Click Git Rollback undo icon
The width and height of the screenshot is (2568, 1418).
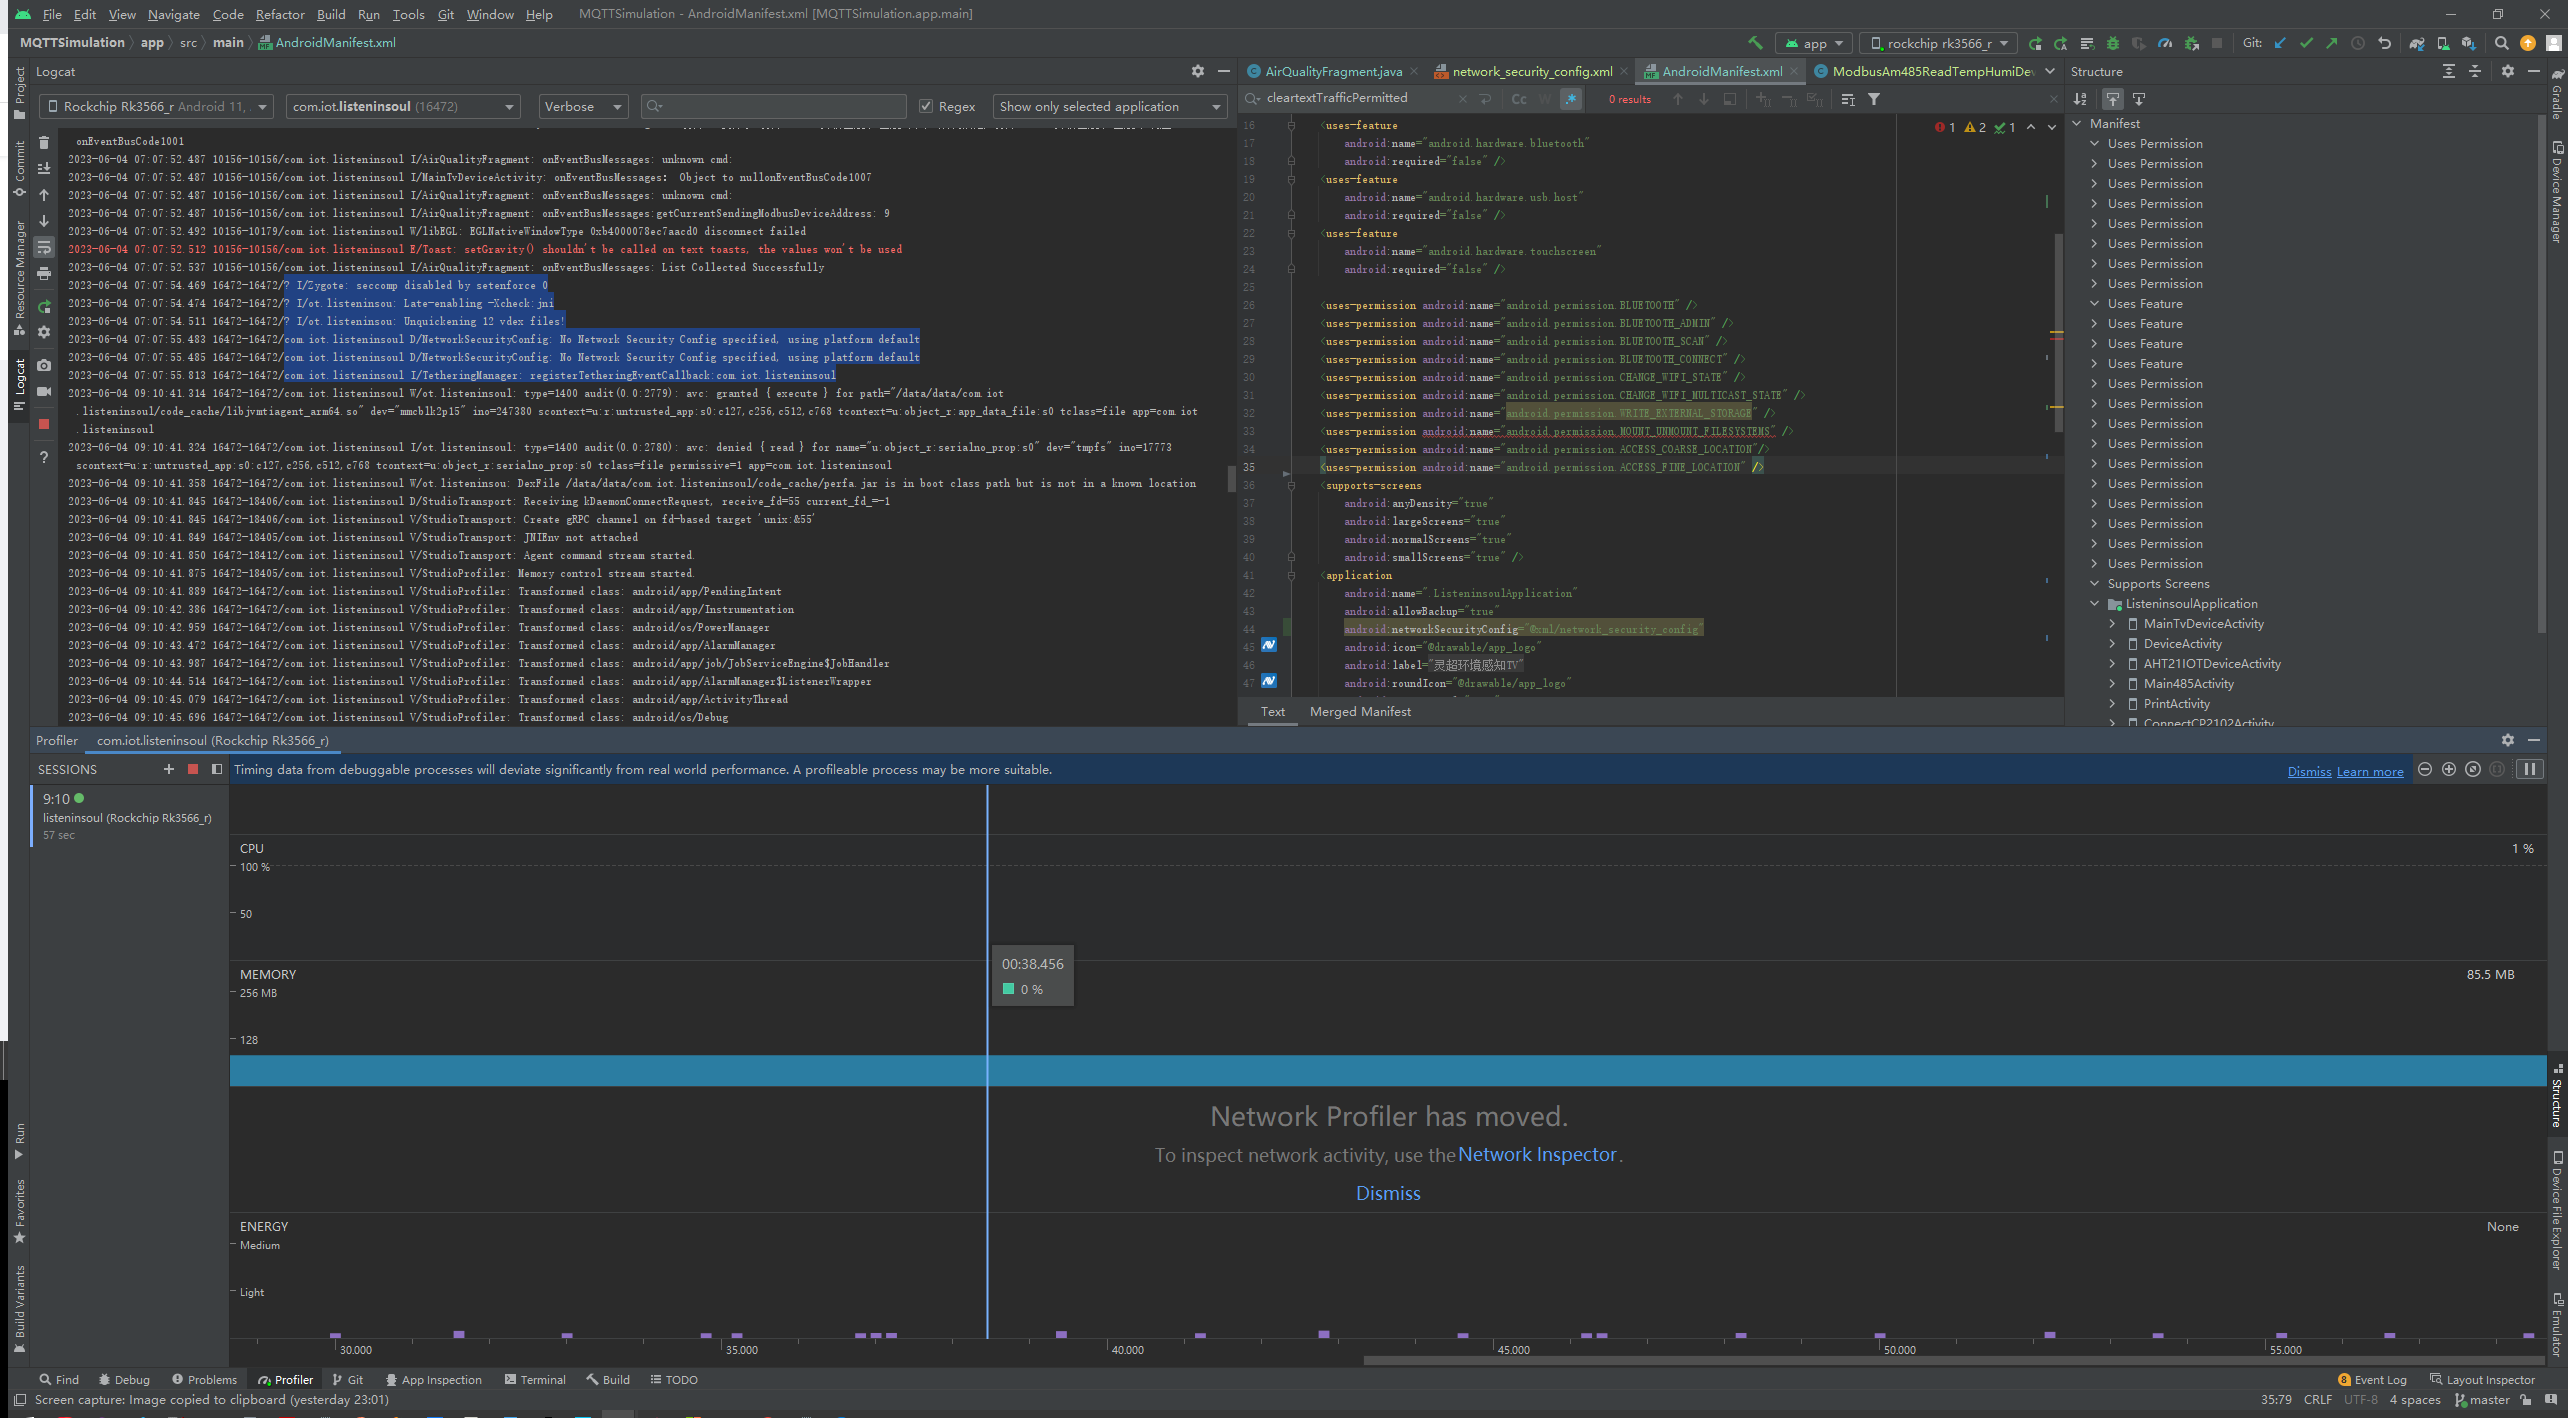click(x=2384, y=43)
